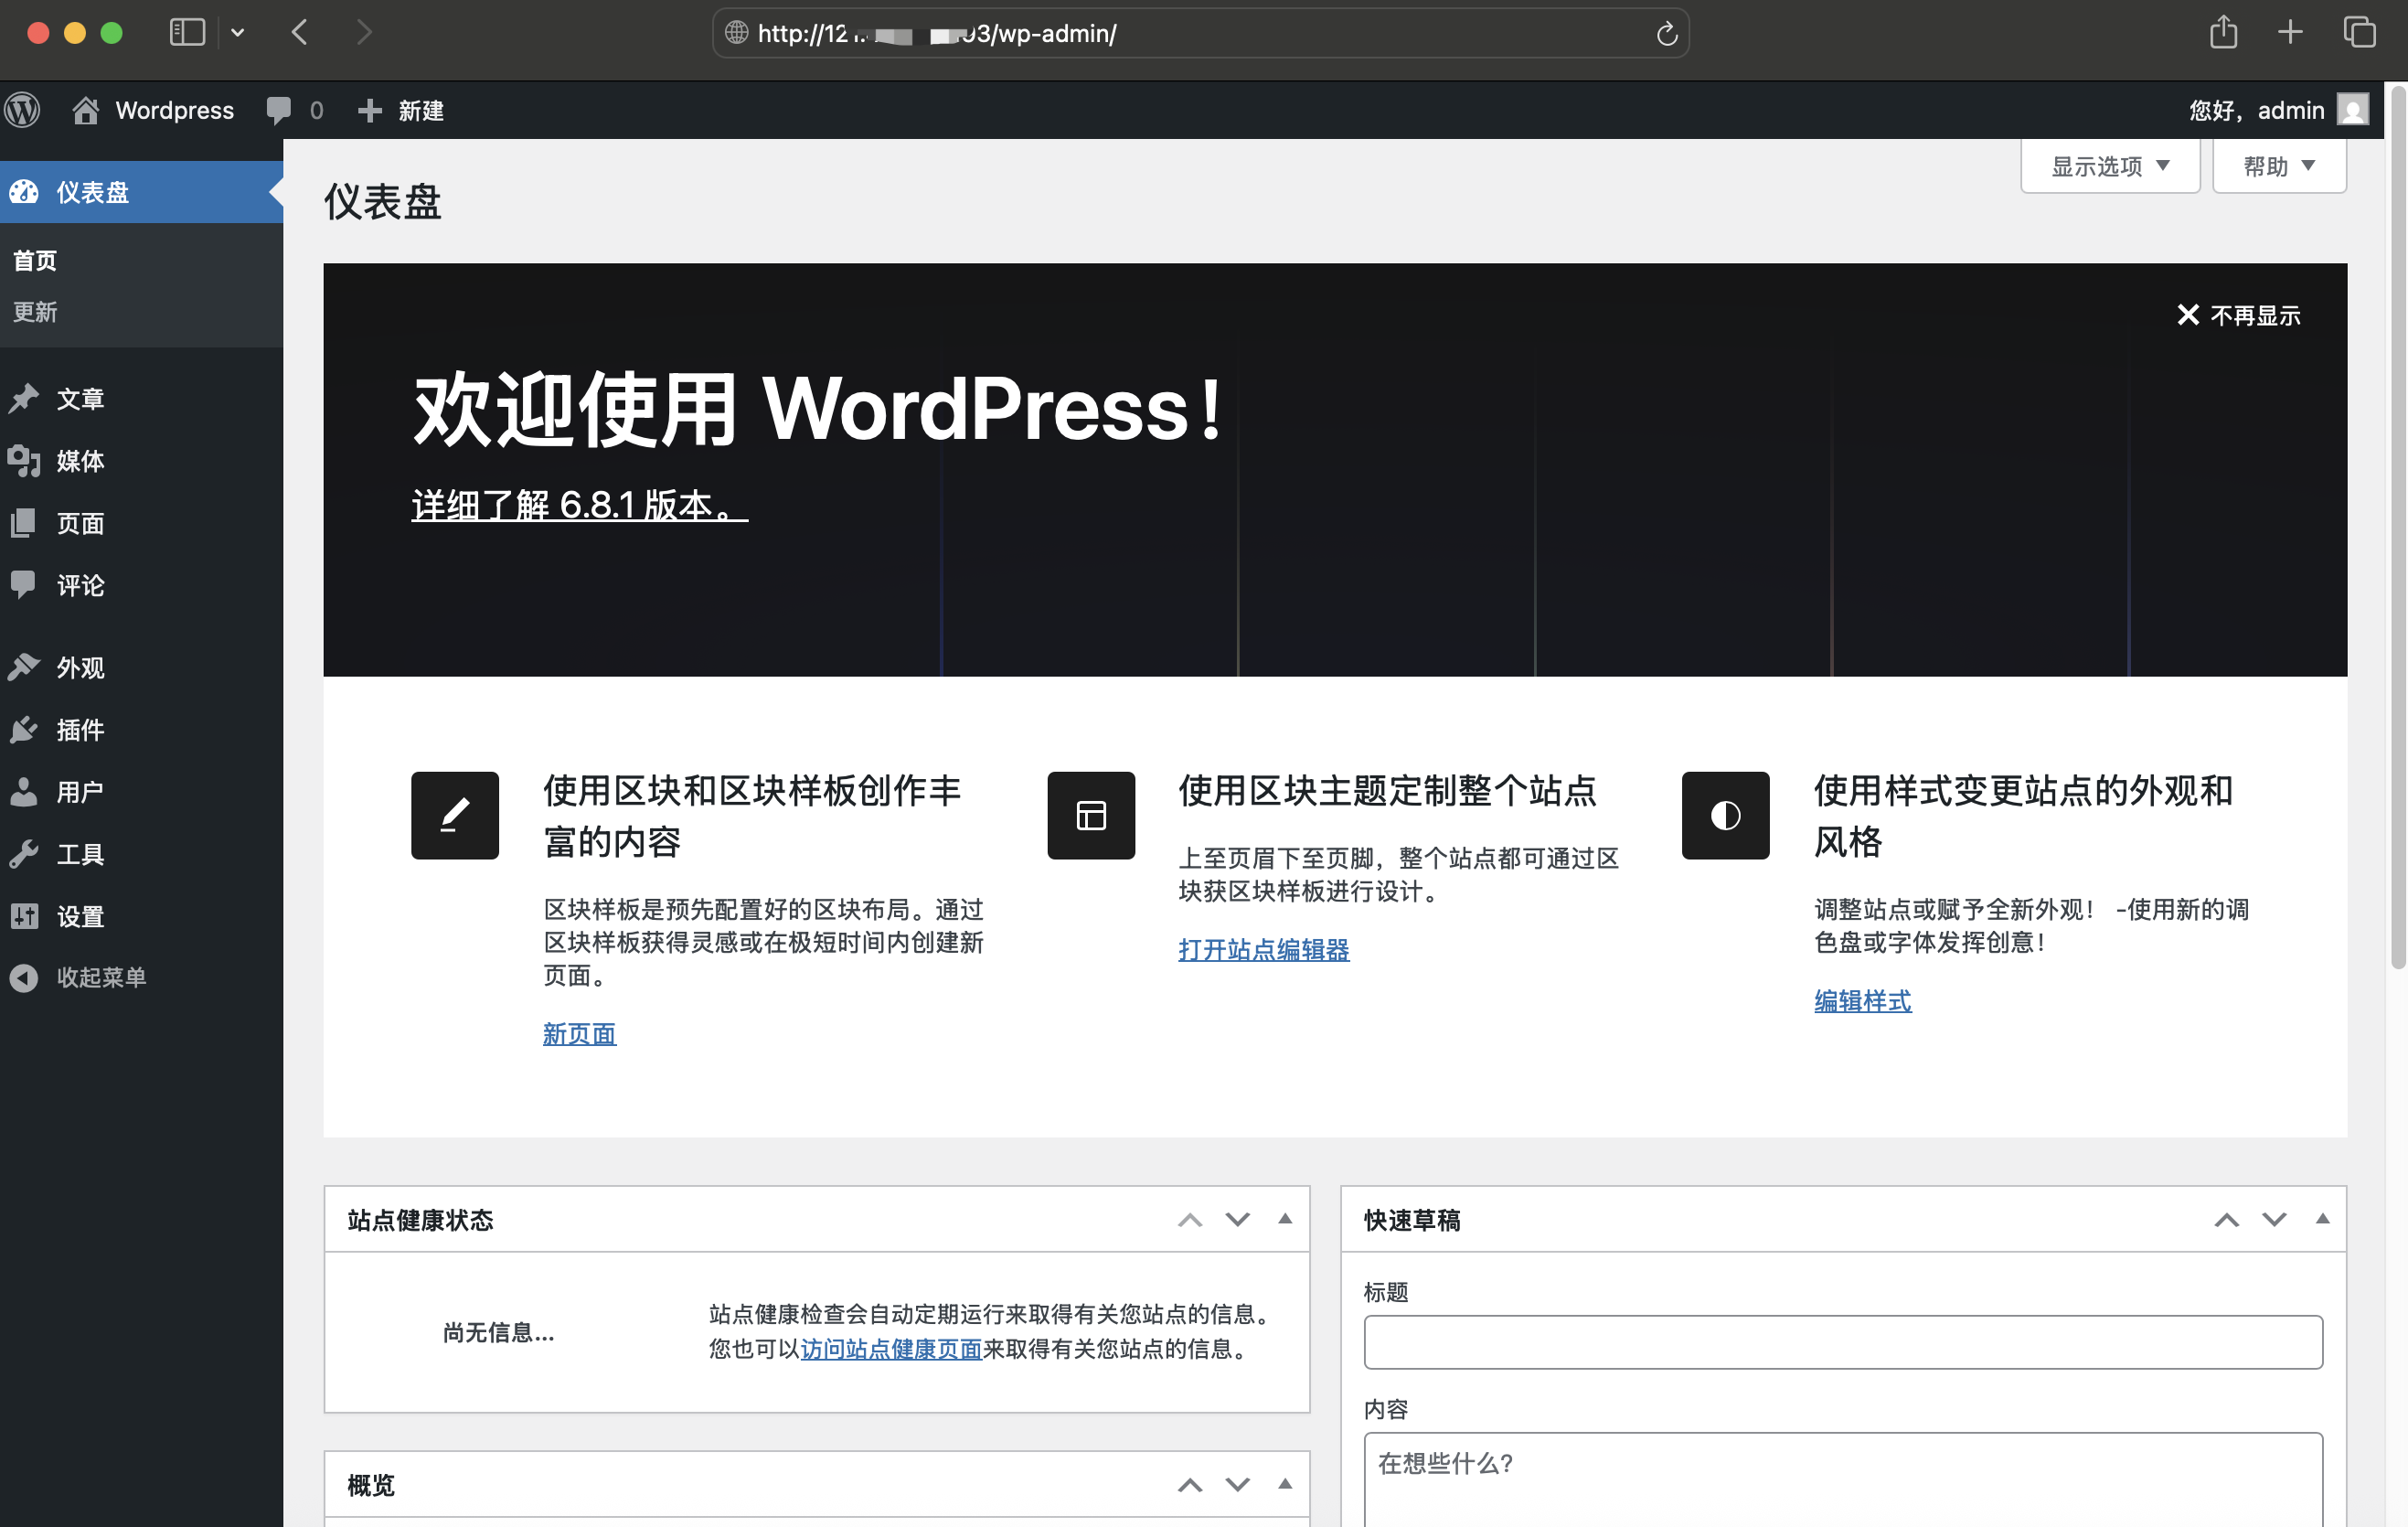Open Safari sidebar dropdown chevron
The width and height of the screenshot is (2408, 1527).
[x=238, y=33]
